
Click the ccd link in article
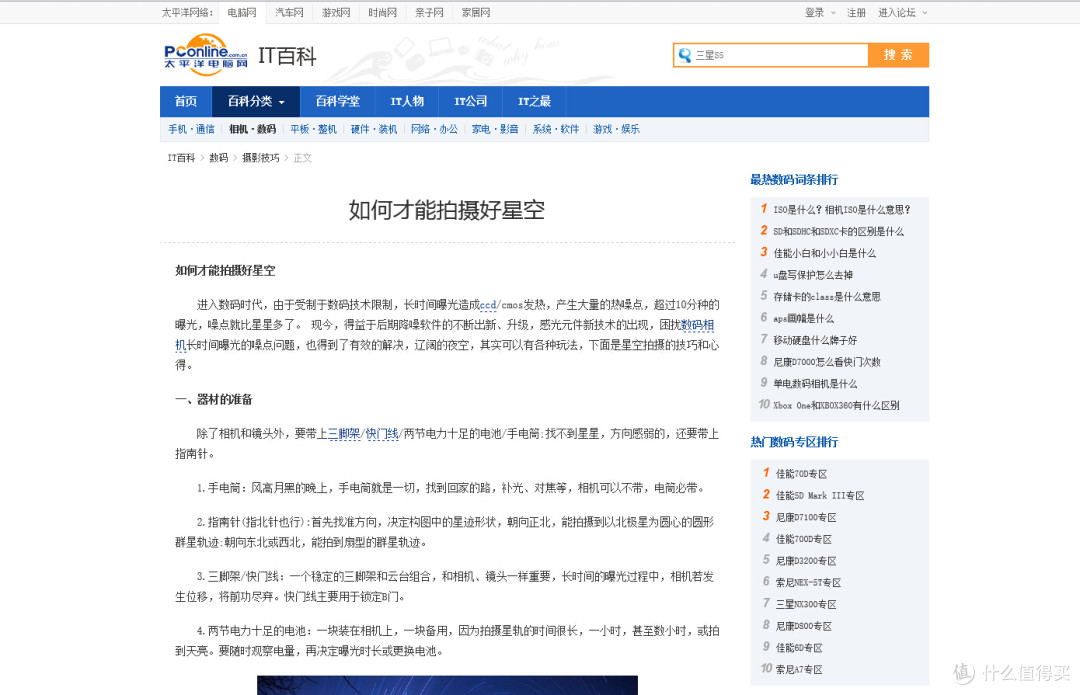[488, 304]
